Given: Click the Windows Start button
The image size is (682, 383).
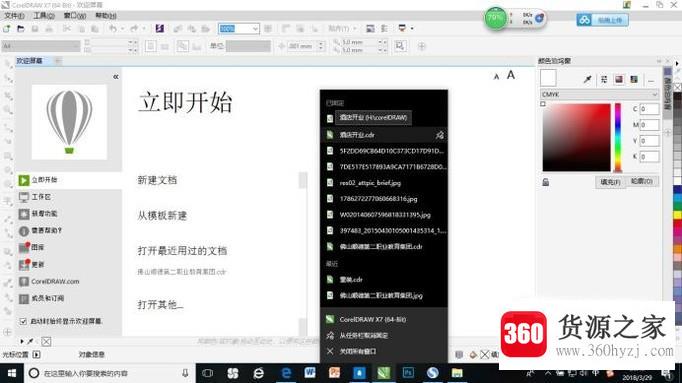Looking at the screenshot, I should (11, 373).
